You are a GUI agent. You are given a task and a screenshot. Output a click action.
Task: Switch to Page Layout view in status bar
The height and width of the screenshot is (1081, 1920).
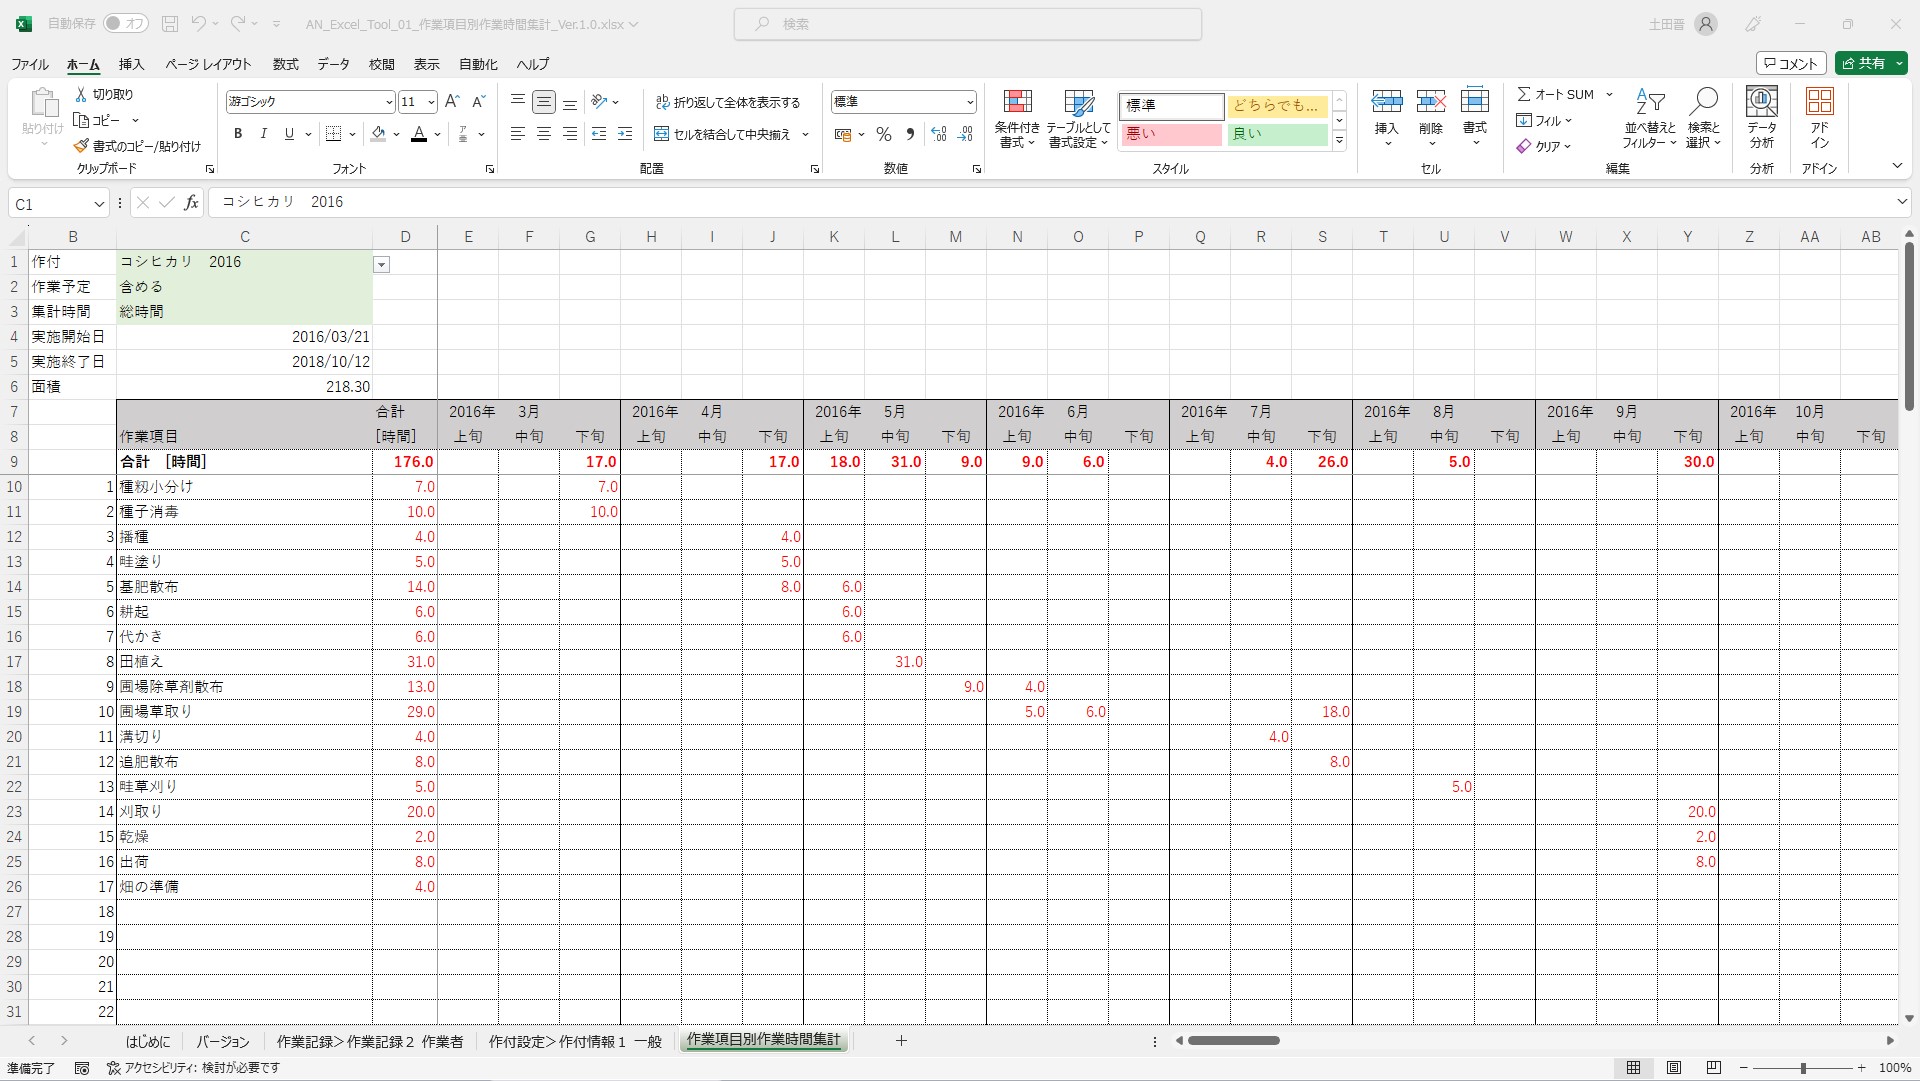[x=1674, y=1068]
